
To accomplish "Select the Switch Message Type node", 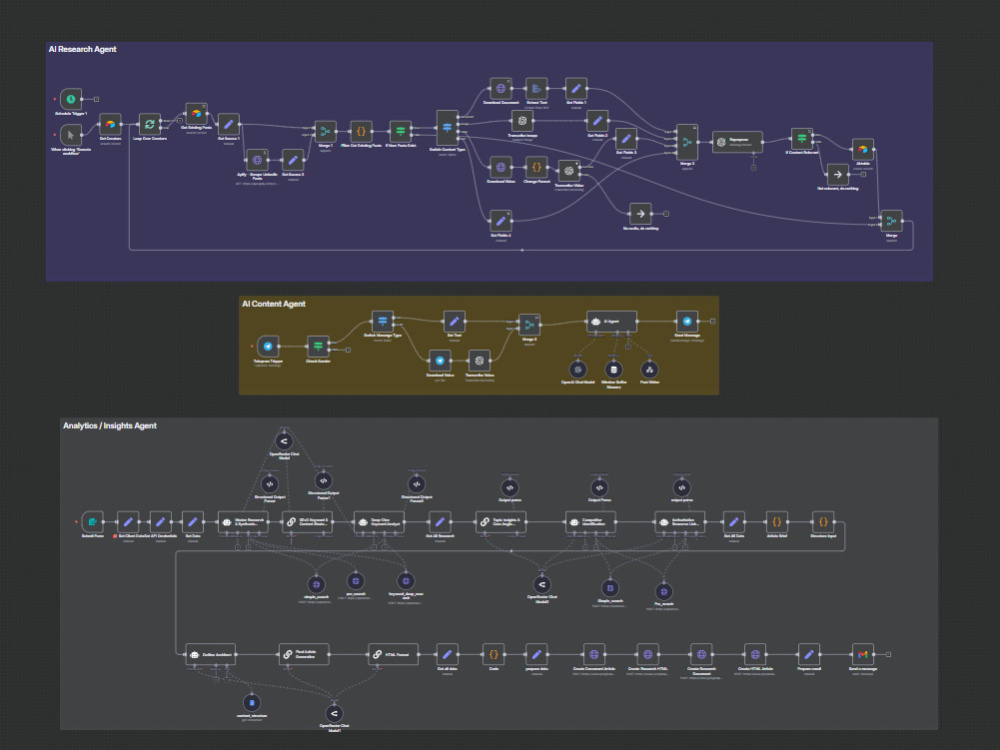I will (x=383, y=321).
